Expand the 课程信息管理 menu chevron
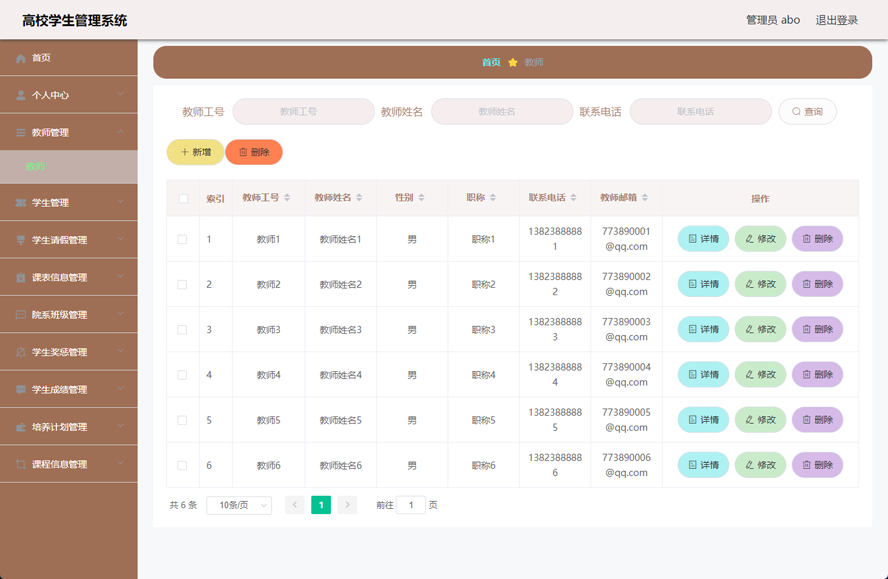 pos(120,464)
